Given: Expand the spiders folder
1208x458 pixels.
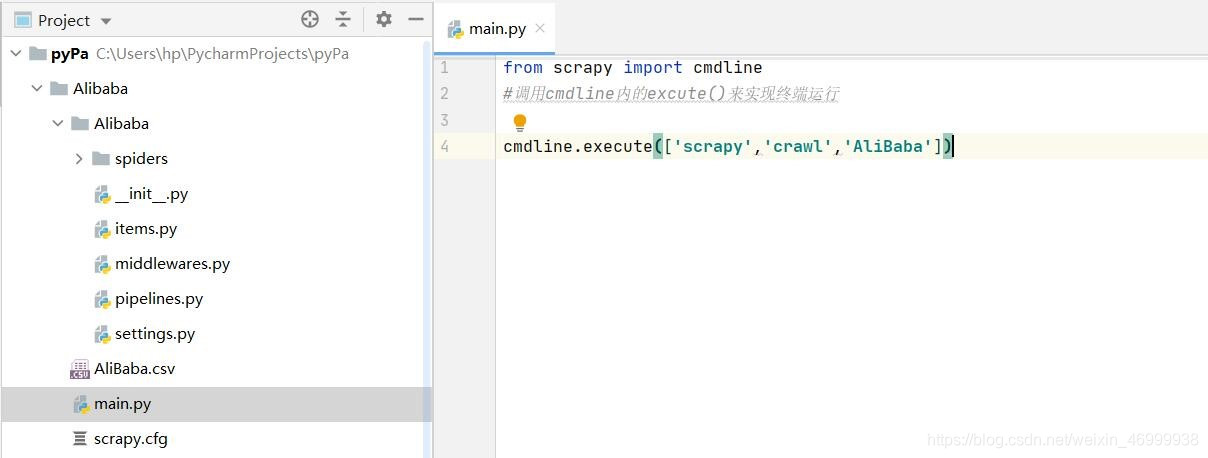Looking at the screenshot, I should coord(79,159).
